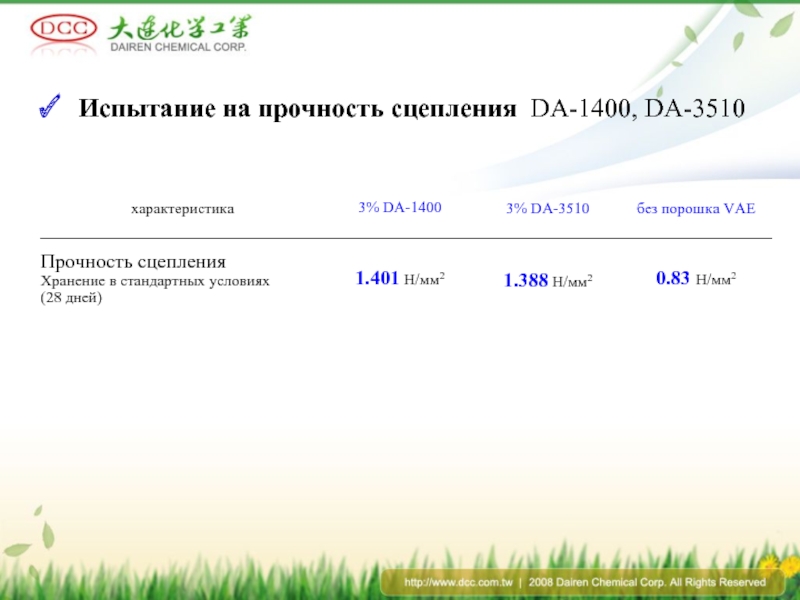Select the 1.388 Н/мм² value
This screenshot has height=600, width=800.
click(x=548, y=282)
